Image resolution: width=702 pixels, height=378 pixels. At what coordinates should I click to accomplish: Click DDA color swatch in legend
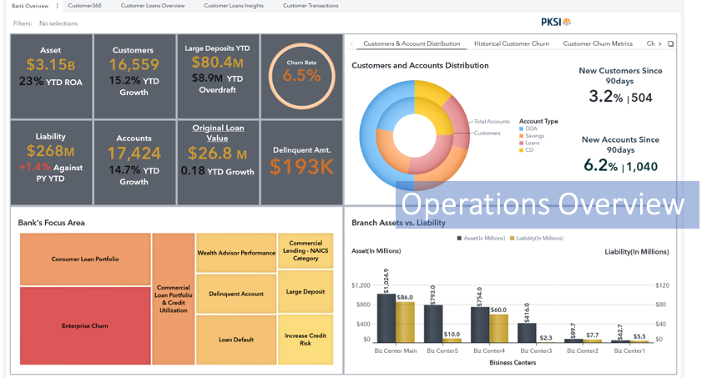click(521, 129)
